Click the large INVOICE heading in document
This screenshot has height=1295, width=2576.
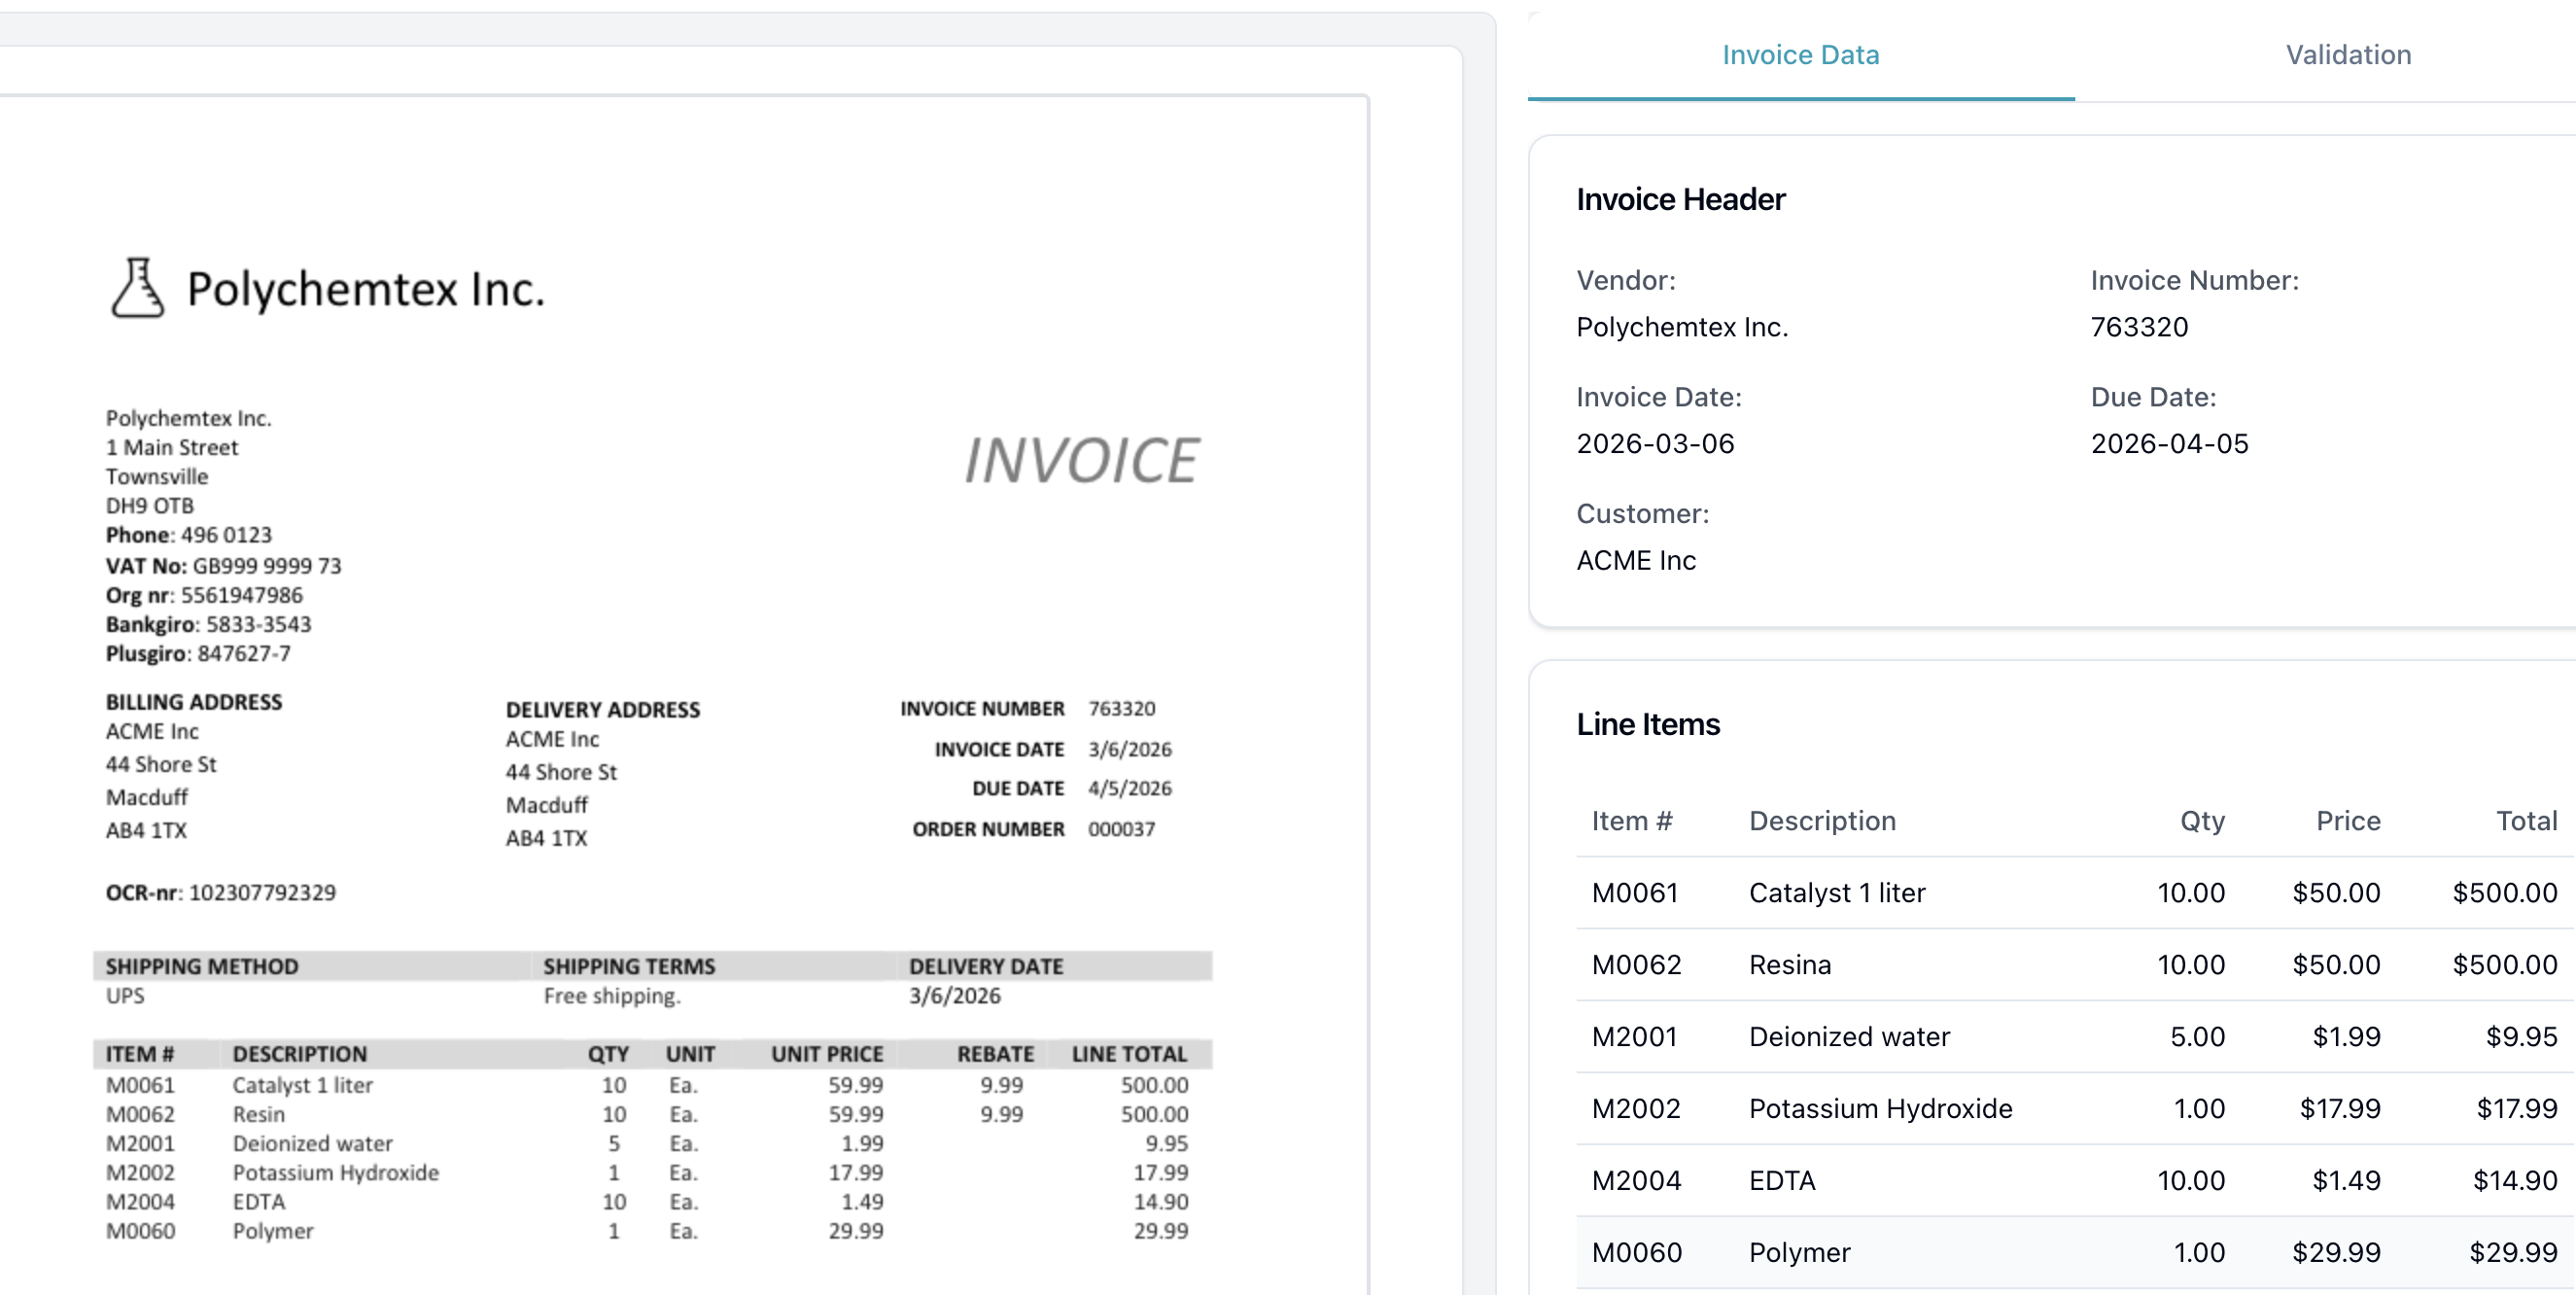(1081, 461)
